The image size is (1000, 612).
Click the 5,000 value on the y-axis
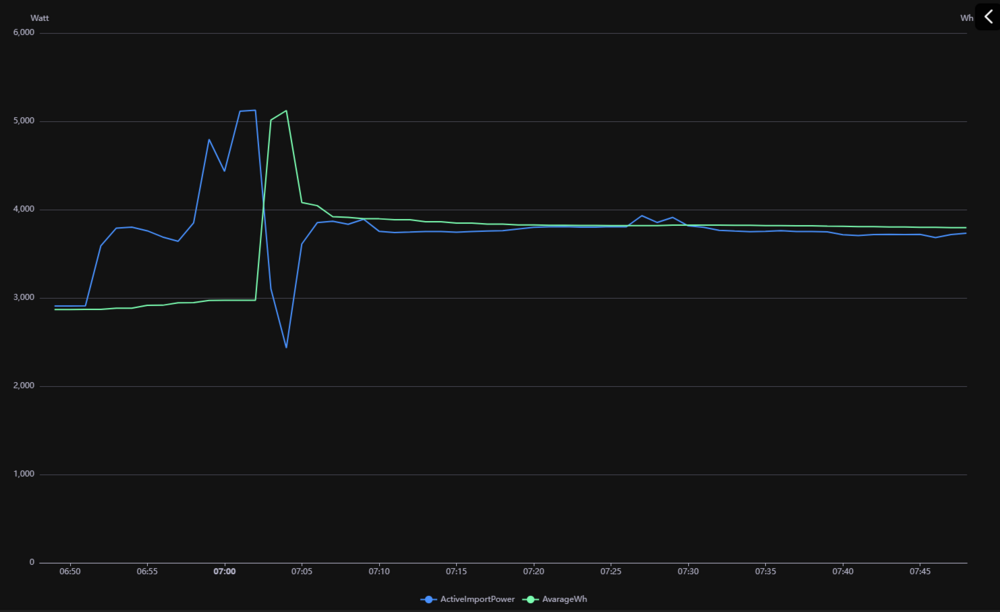(23, 121)
